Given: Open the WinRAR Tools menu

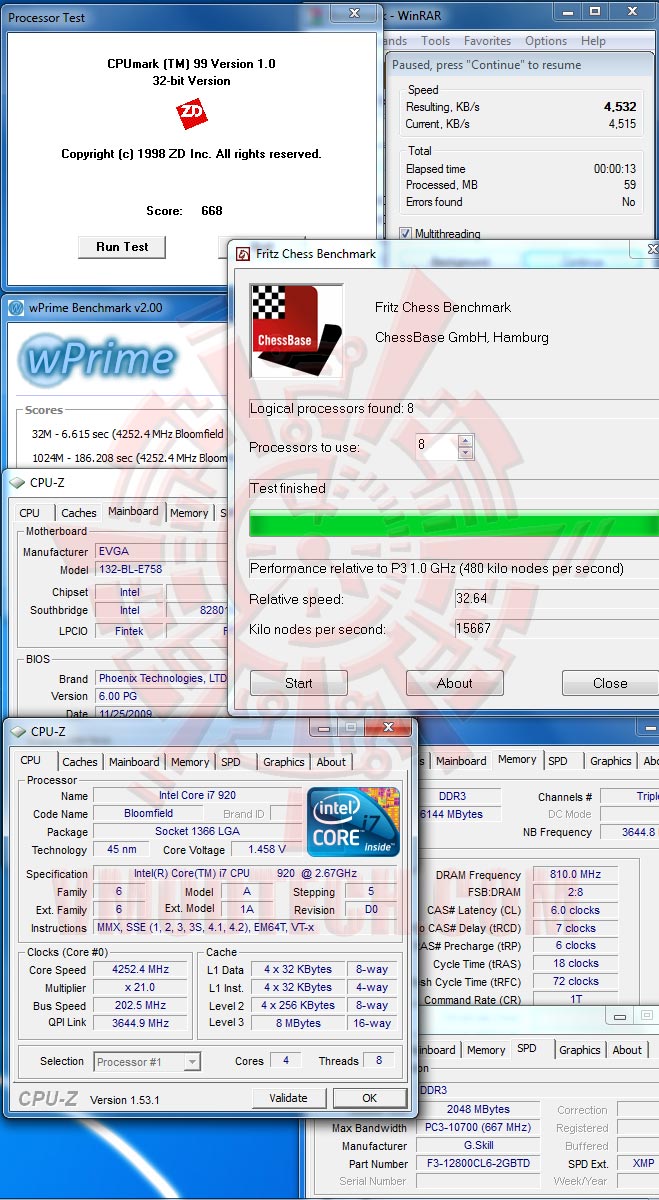Looking at the screenshot, I should coord(435,41).
